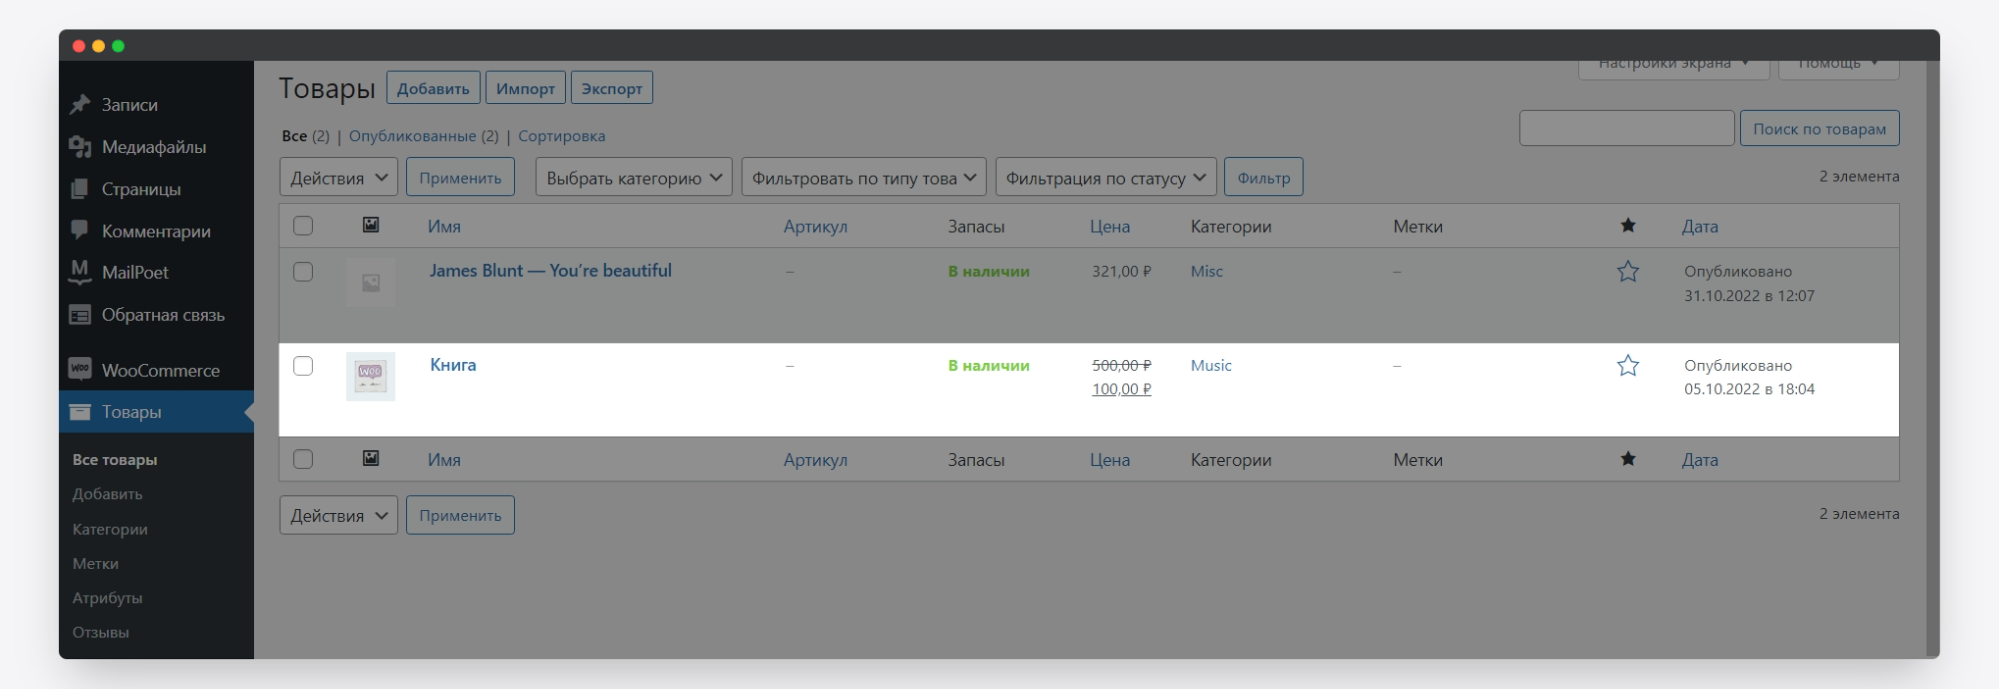Click the product search input field

(x=1625, y=129)
